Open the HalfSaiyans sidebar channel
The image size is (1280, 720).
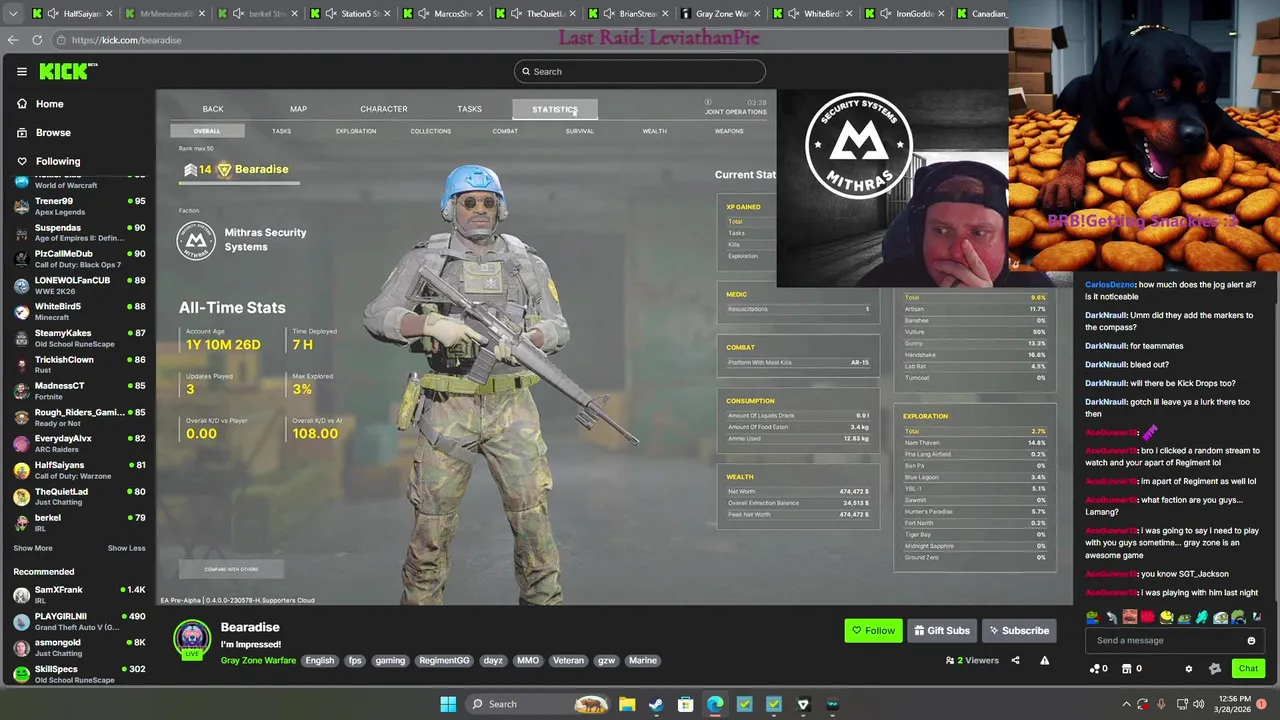[x=78, y=470]
